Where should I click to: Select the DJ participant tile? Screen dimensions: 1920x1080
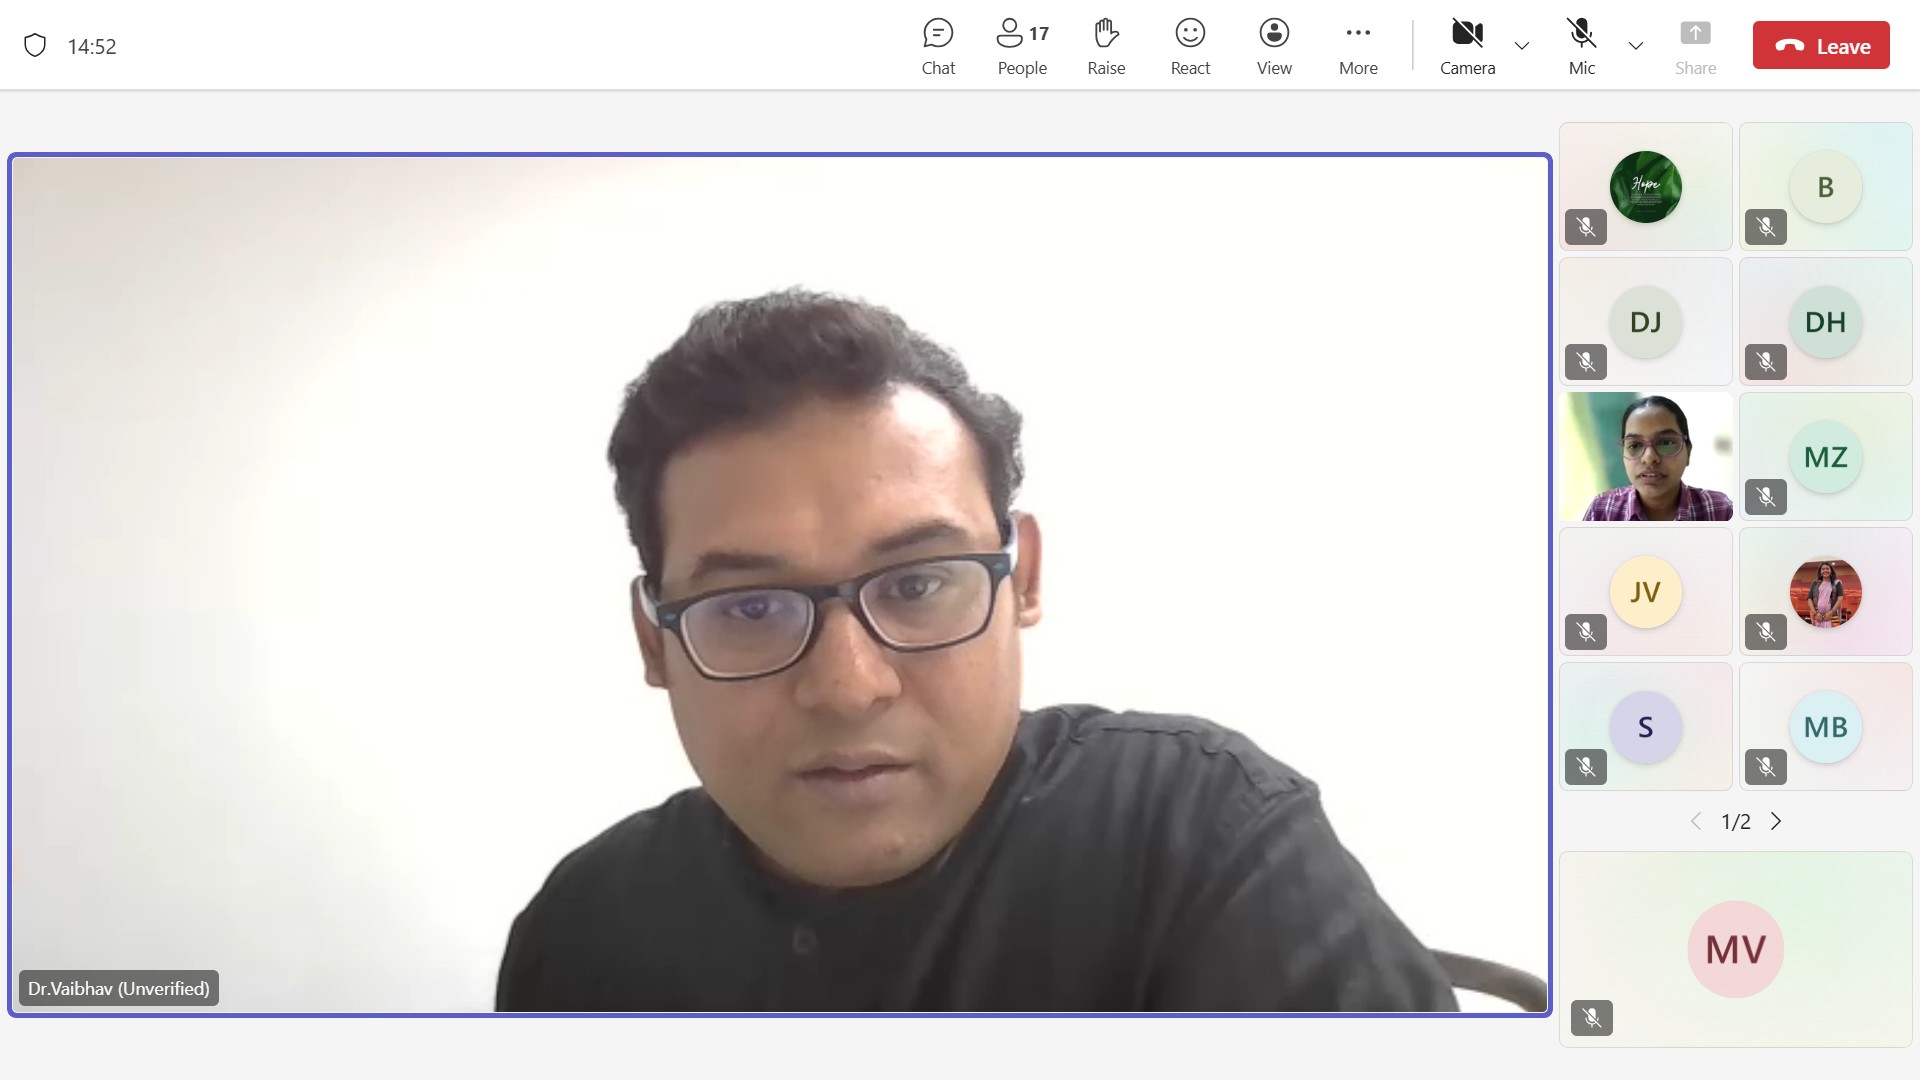tap(1645, 322)
